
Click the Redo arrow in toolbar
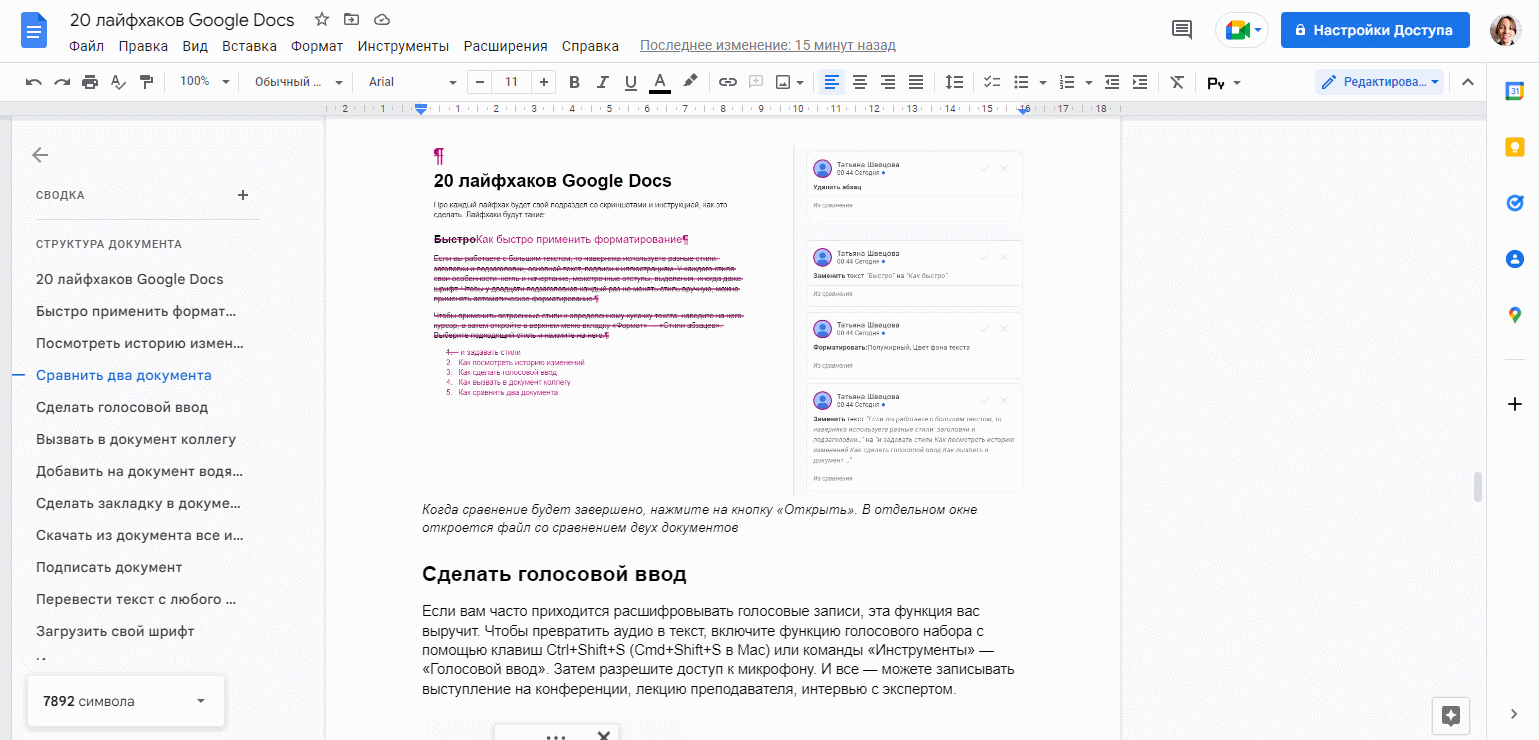tap(62, 82)
